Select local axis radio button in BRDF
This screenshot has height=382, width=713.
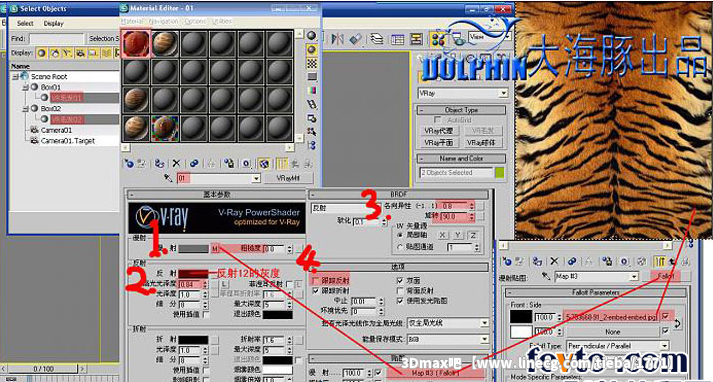click(x=400, y=235)
